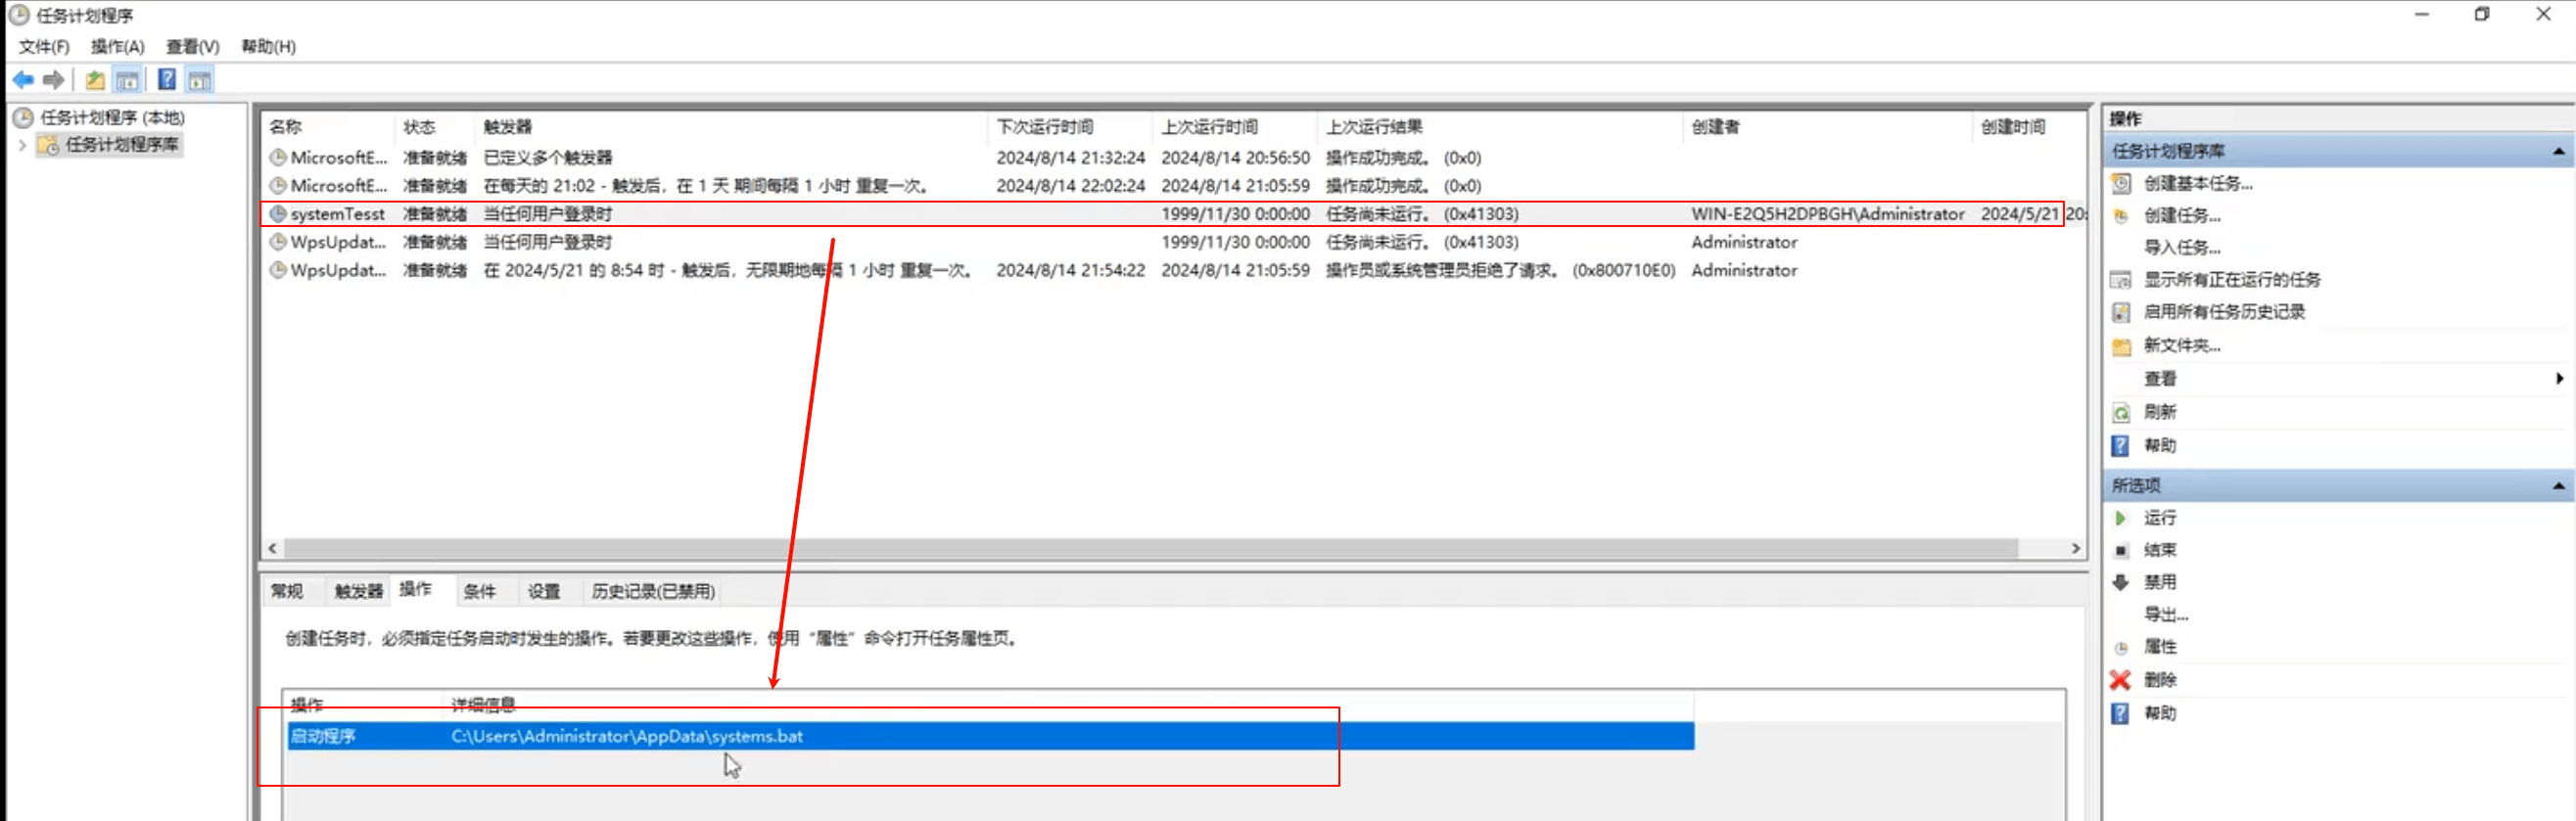This screenshot has height=821, width=2576.
Task: Open the 操作(A) menu
Action: 117,47
